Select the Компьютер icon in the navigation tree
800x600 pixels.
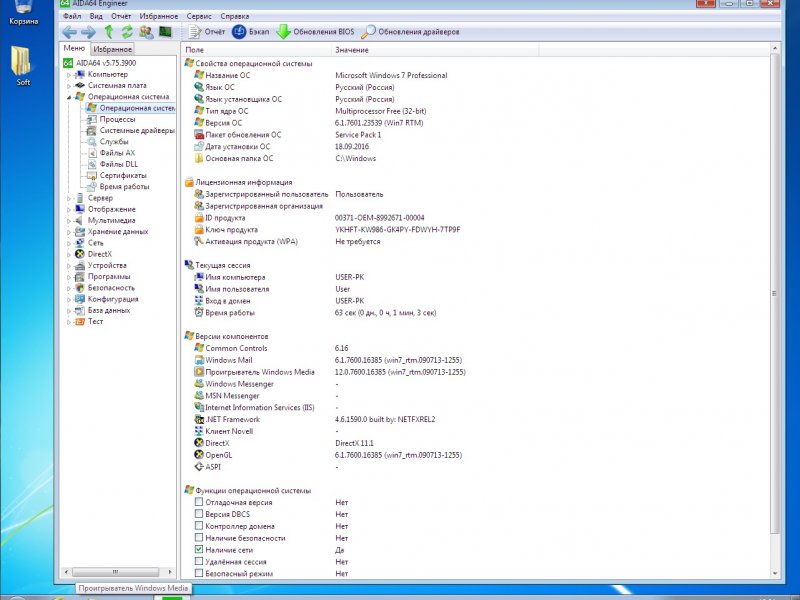pos(80,74)
